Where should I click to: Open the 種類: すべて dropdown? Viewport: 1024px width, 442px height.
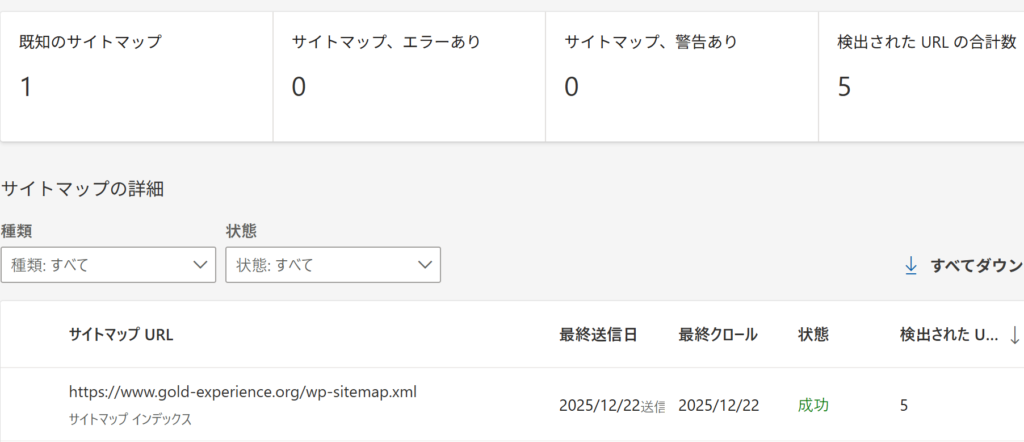coord(108,265)
